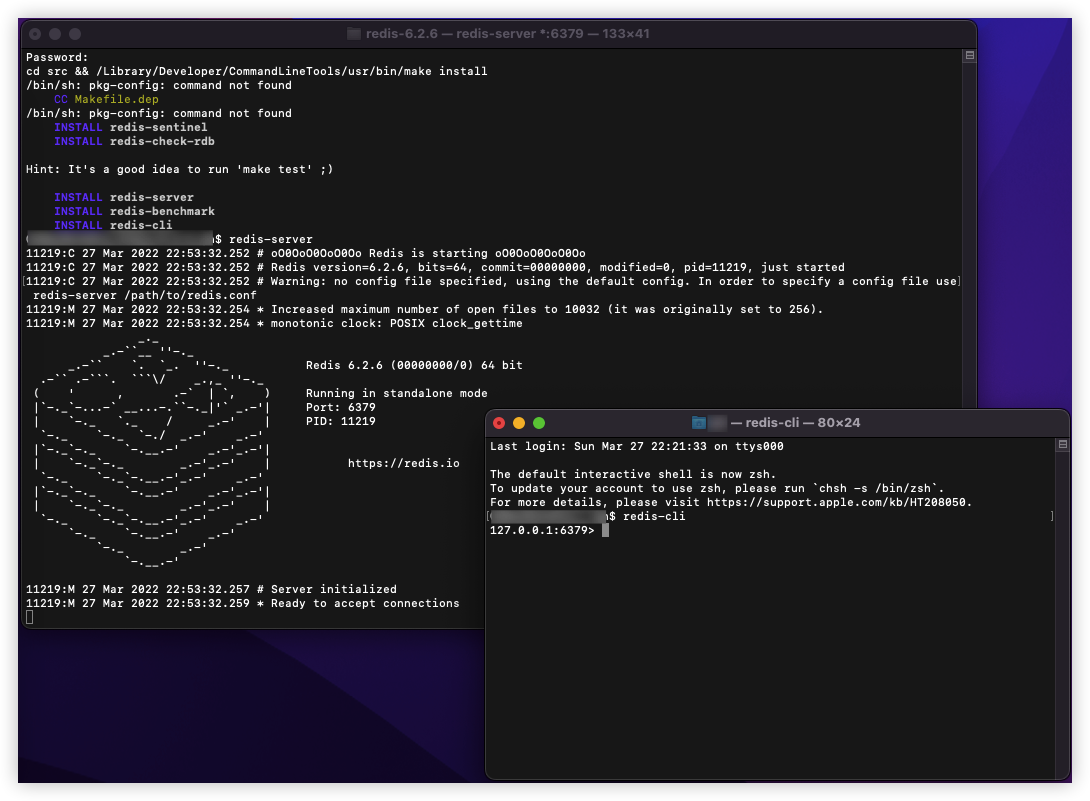This screenshot has height=801, width=1090.
Task: Click the document proxy icon in redis-server title bar
Action: 352,33
